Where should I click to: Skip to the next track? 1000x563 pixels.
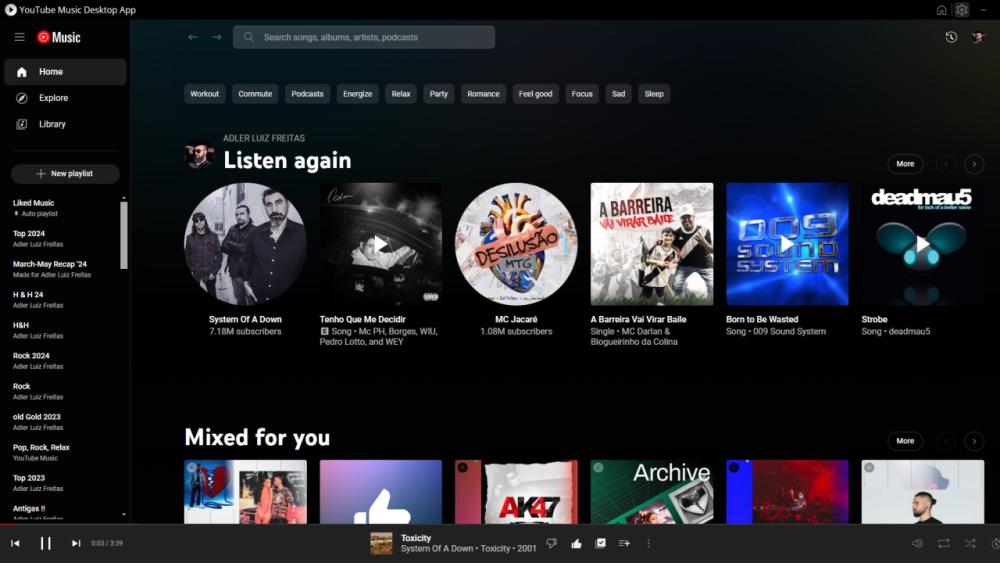tap(76, 543)
